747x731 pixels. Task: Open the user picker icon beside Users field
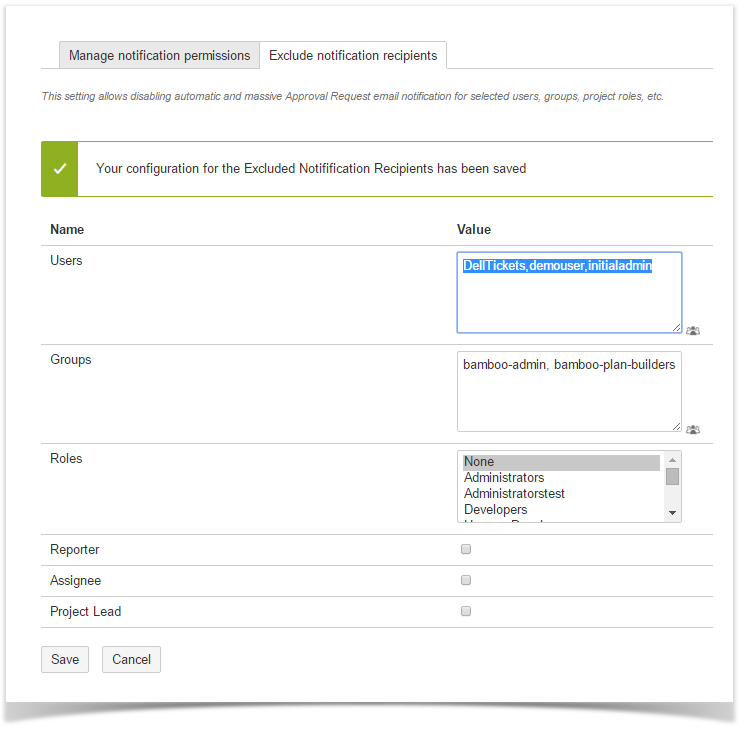(x=693, y=330)
